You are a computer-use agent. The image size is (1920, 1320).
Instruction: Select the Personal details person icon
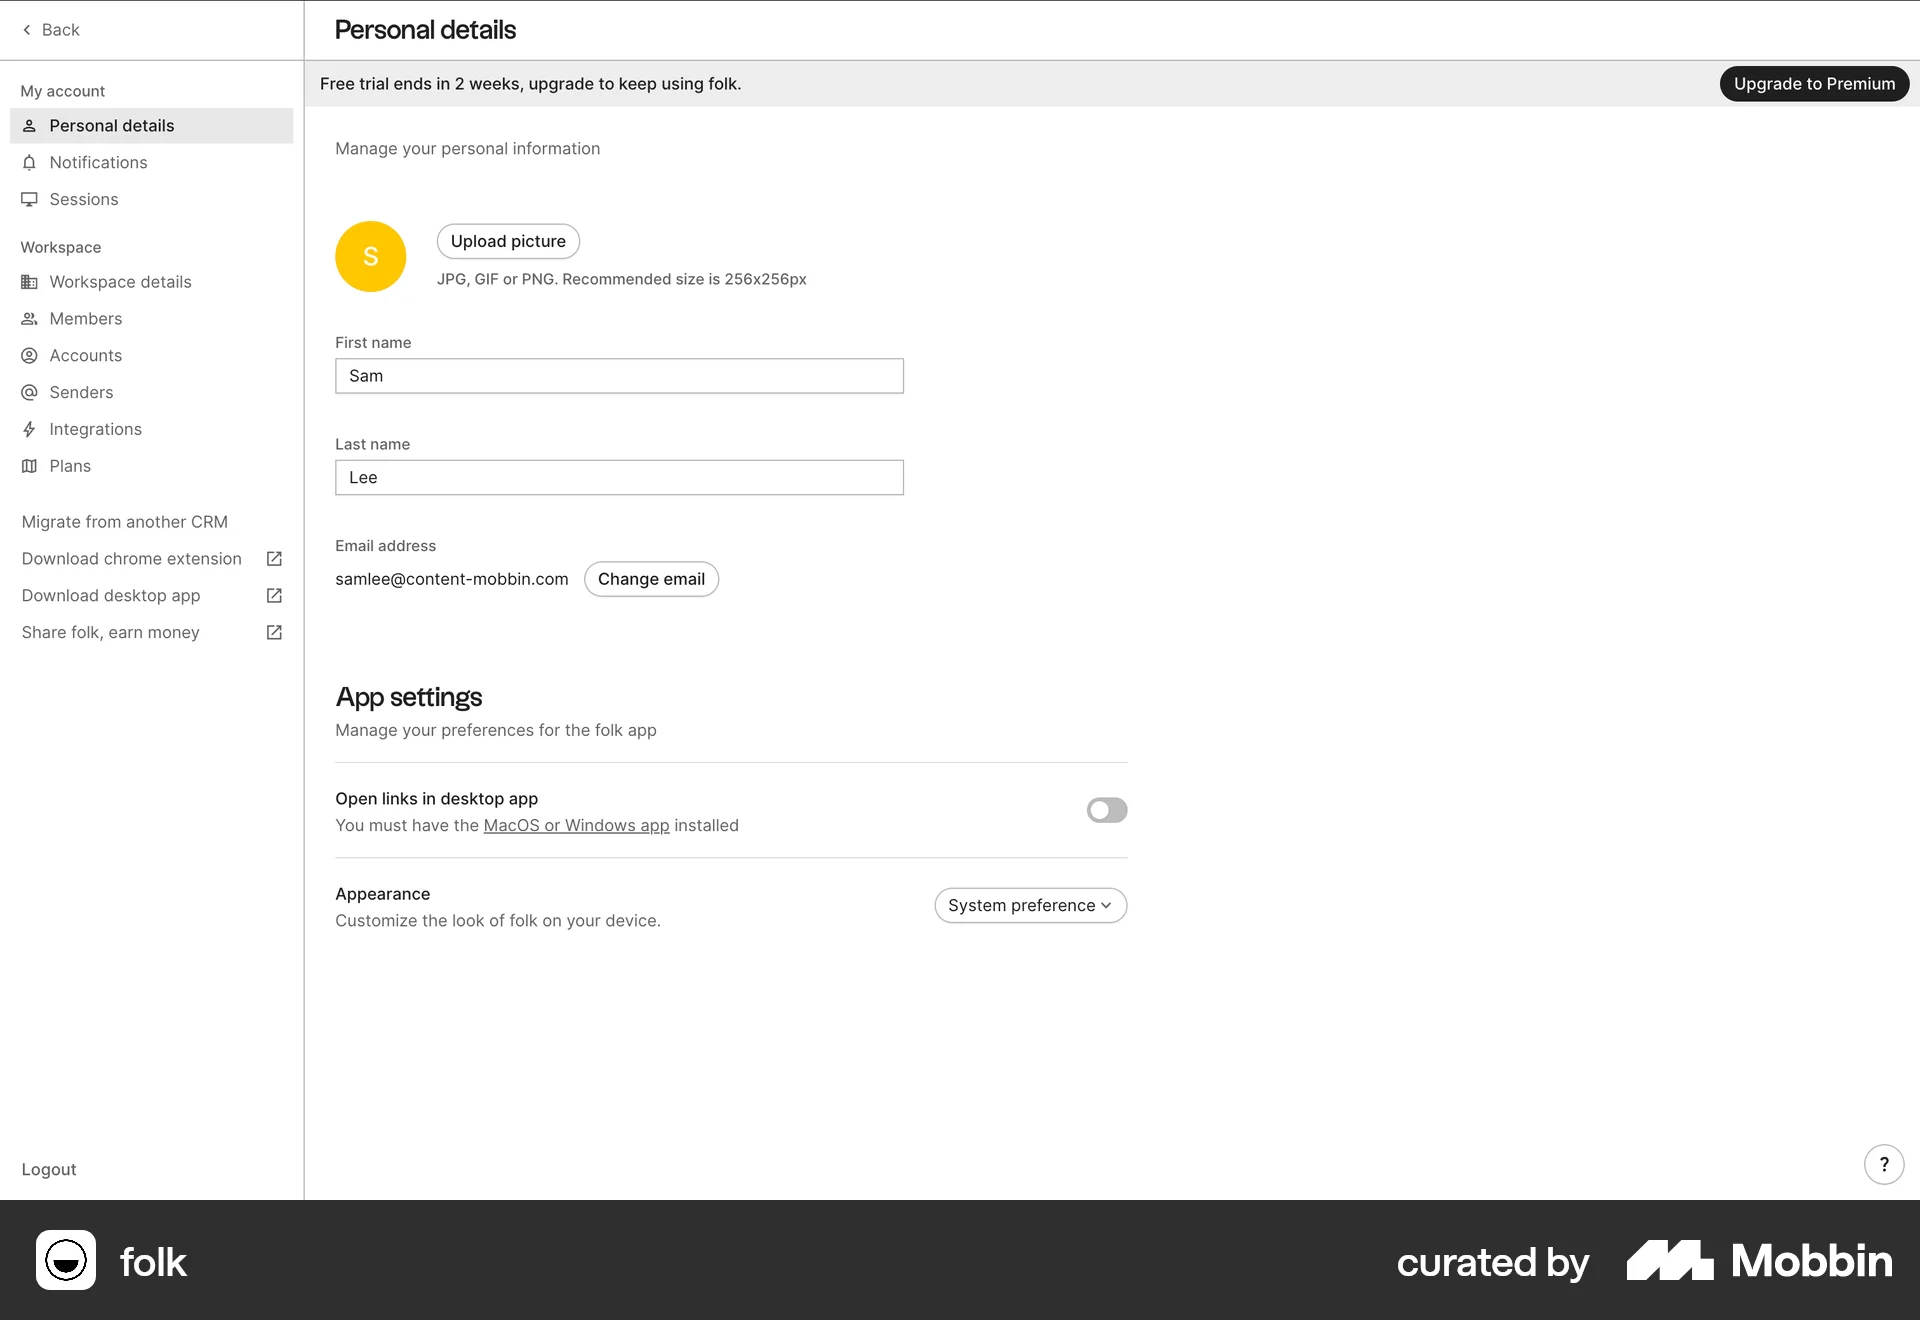[x=30, y=125]
